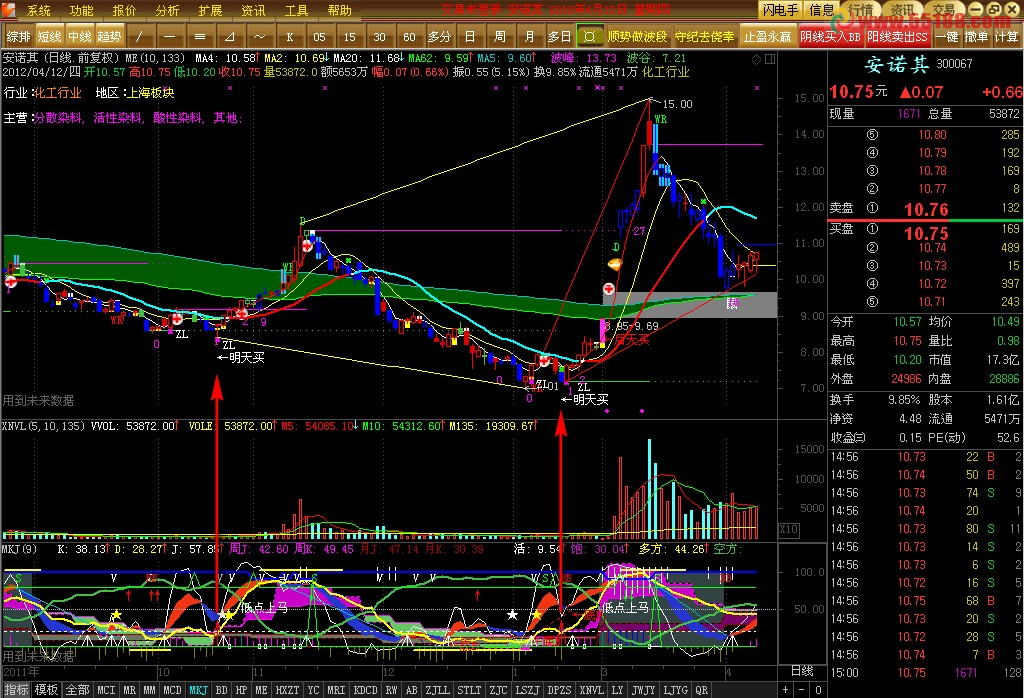This screenshot has width=1024, height=698.
Task: Click the 0 reset button
Action: [818, 690]
